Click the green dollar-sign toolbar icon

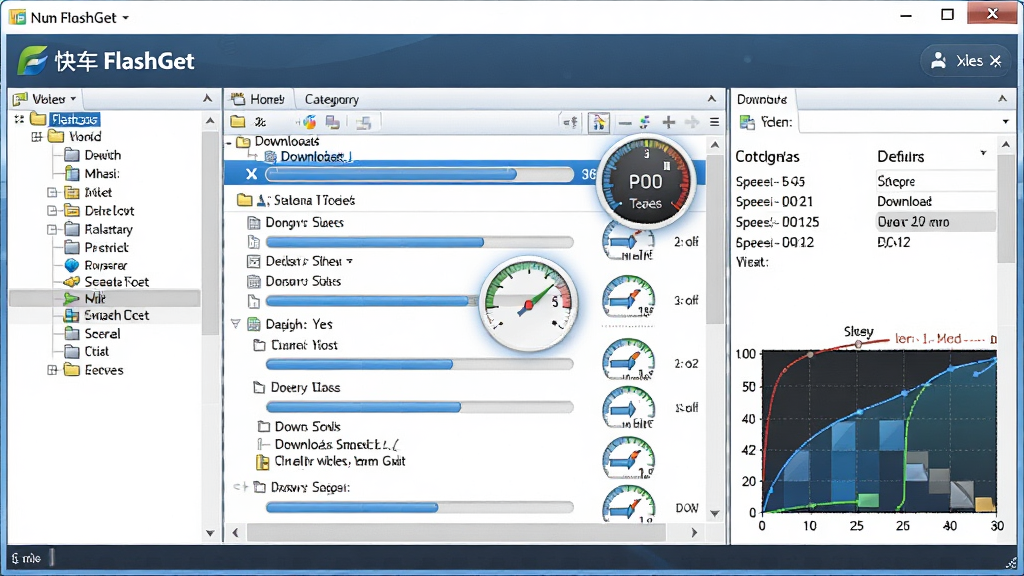point(645,122)
